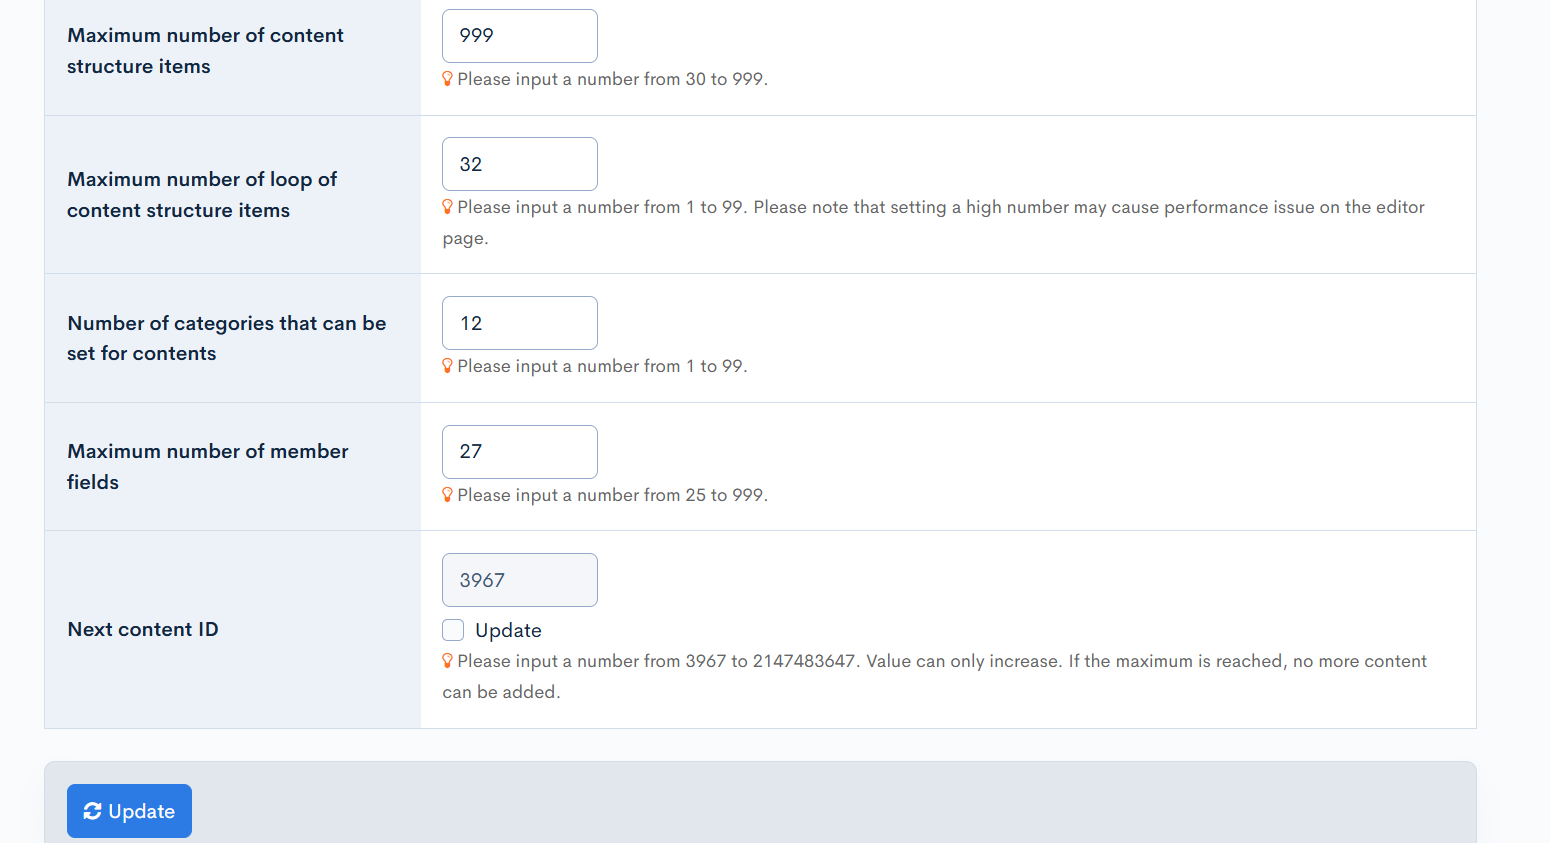
Task: Click the label Maximum number of content structure items
Action: pyautogui.click(x=205, y=50)
